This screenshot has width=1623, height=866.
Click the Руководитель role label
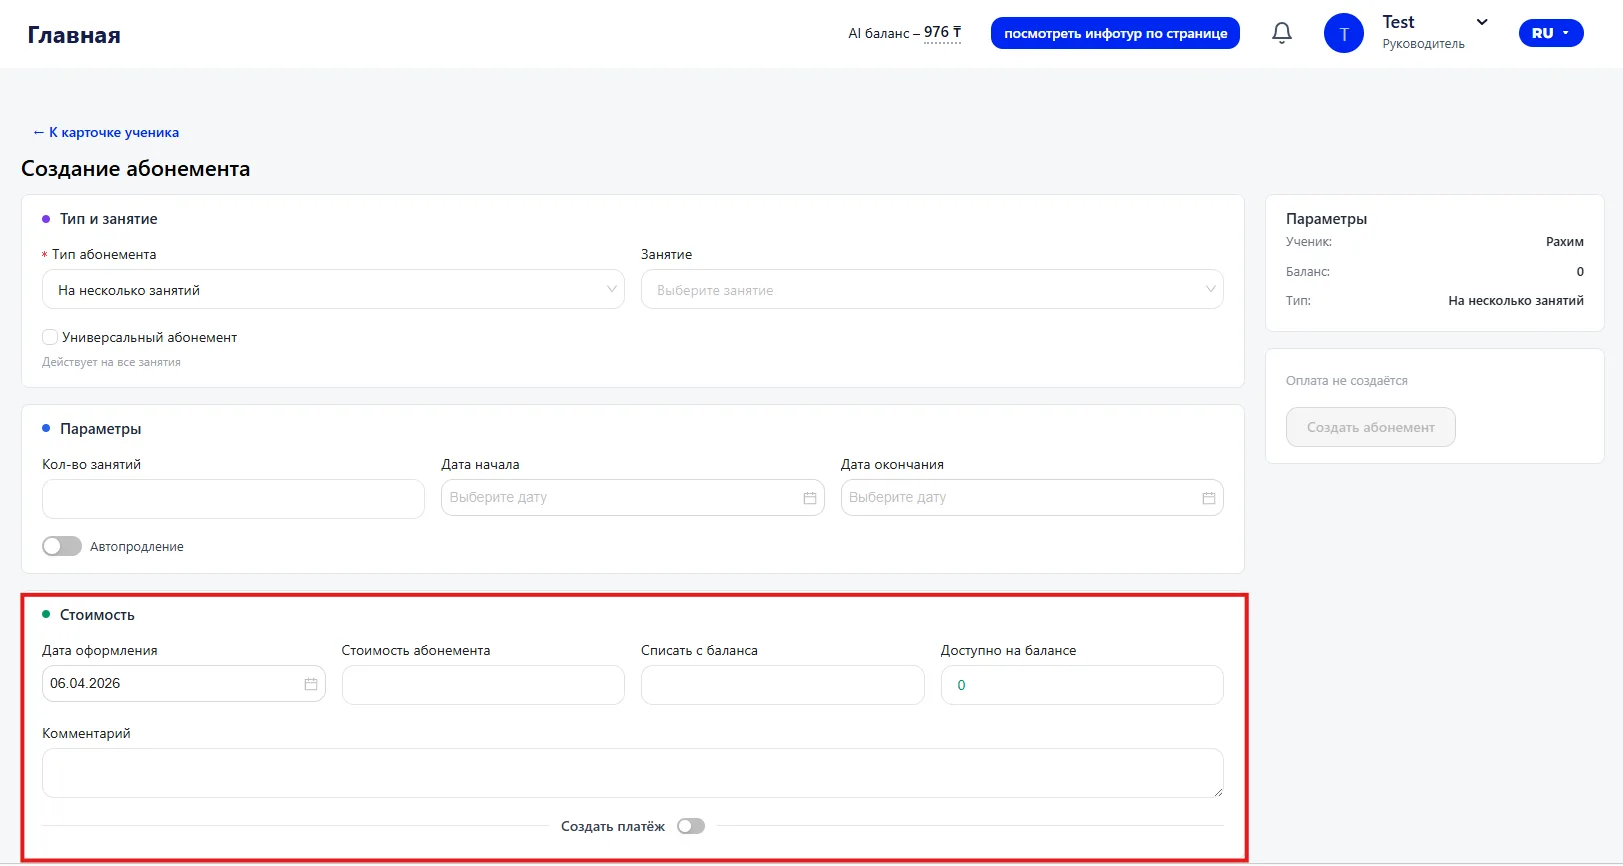pyautogui.click(x=1423, y=44)
